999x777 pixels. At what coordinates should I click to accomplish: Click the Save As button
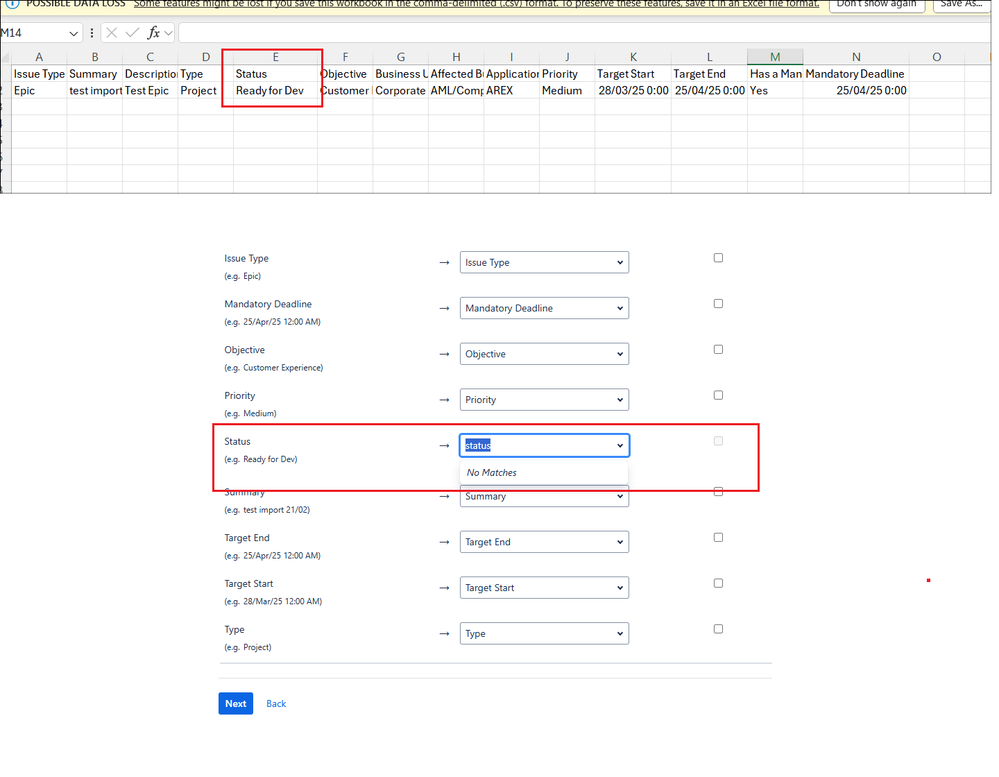pyautogui.click(x=962, y=4)
